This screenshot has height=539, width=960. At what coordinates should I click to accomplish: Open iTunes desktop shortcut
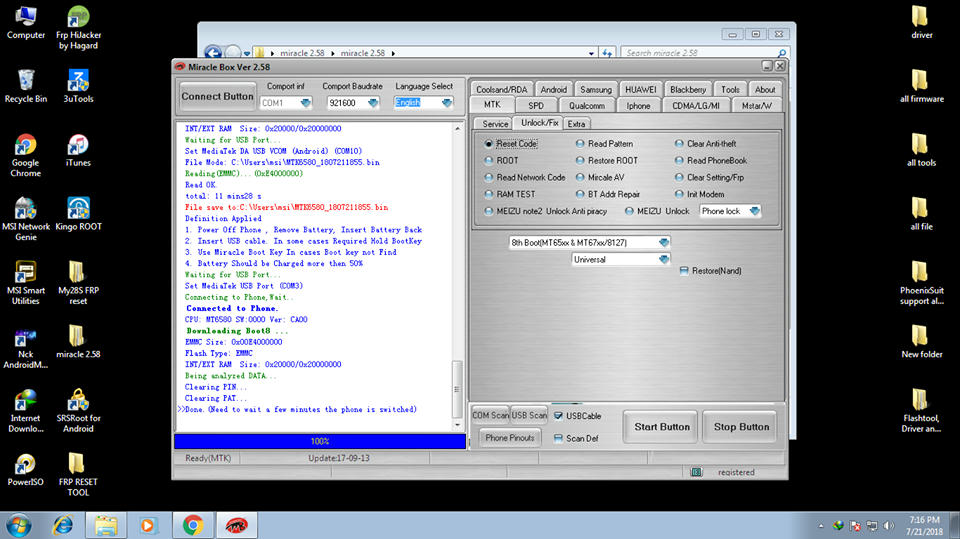coord(78,151)
